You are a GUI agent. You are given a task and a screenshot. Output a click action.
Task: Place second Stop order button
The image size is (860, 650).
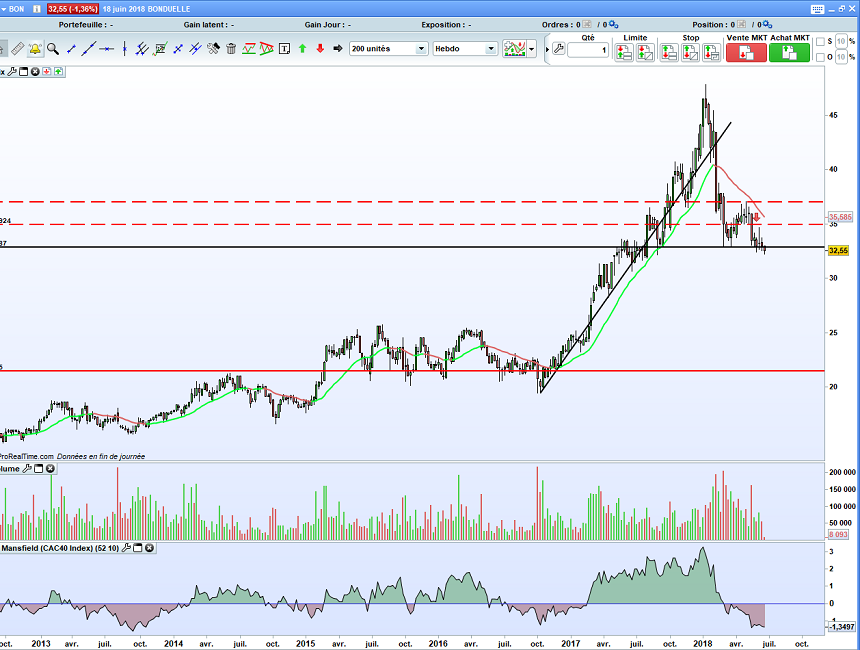coord(691,53)
